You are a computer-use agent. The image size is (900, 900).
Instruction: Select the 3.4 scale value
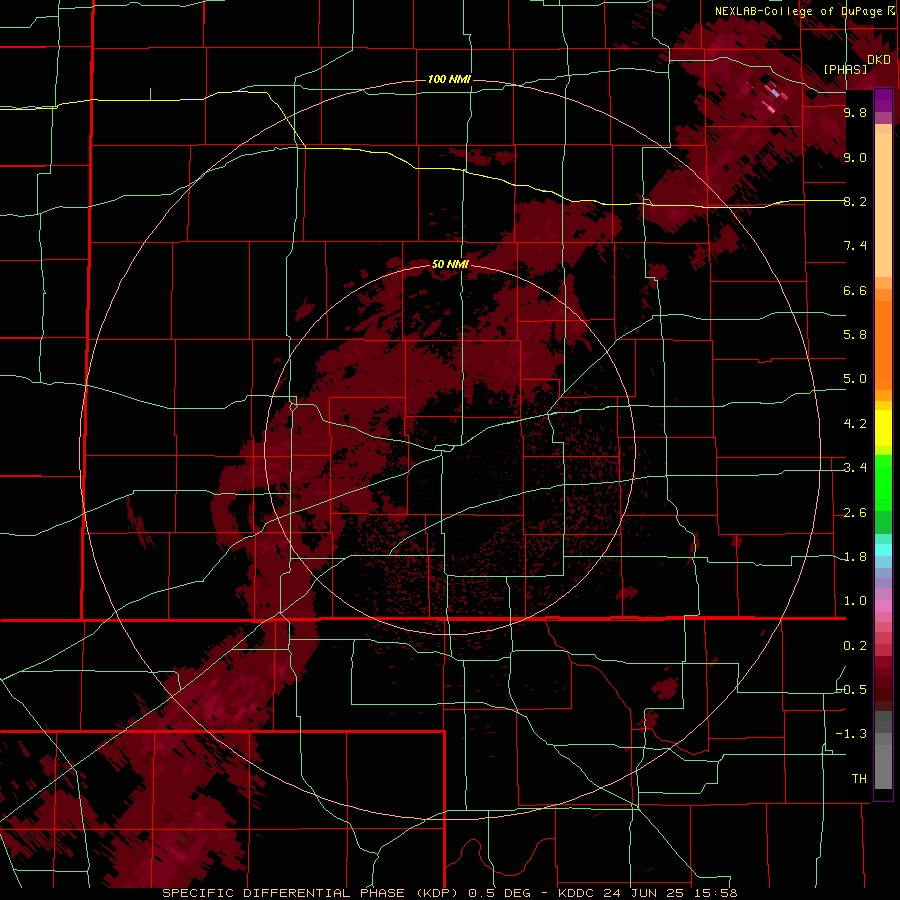(855, 468)
